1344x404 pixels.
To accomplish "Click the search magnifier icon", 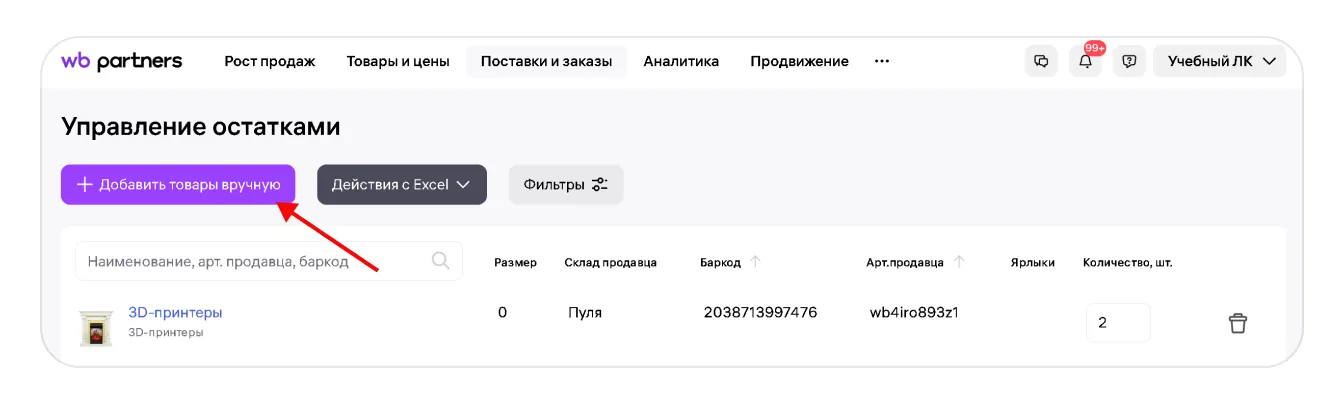I will (x=440, y=261).
